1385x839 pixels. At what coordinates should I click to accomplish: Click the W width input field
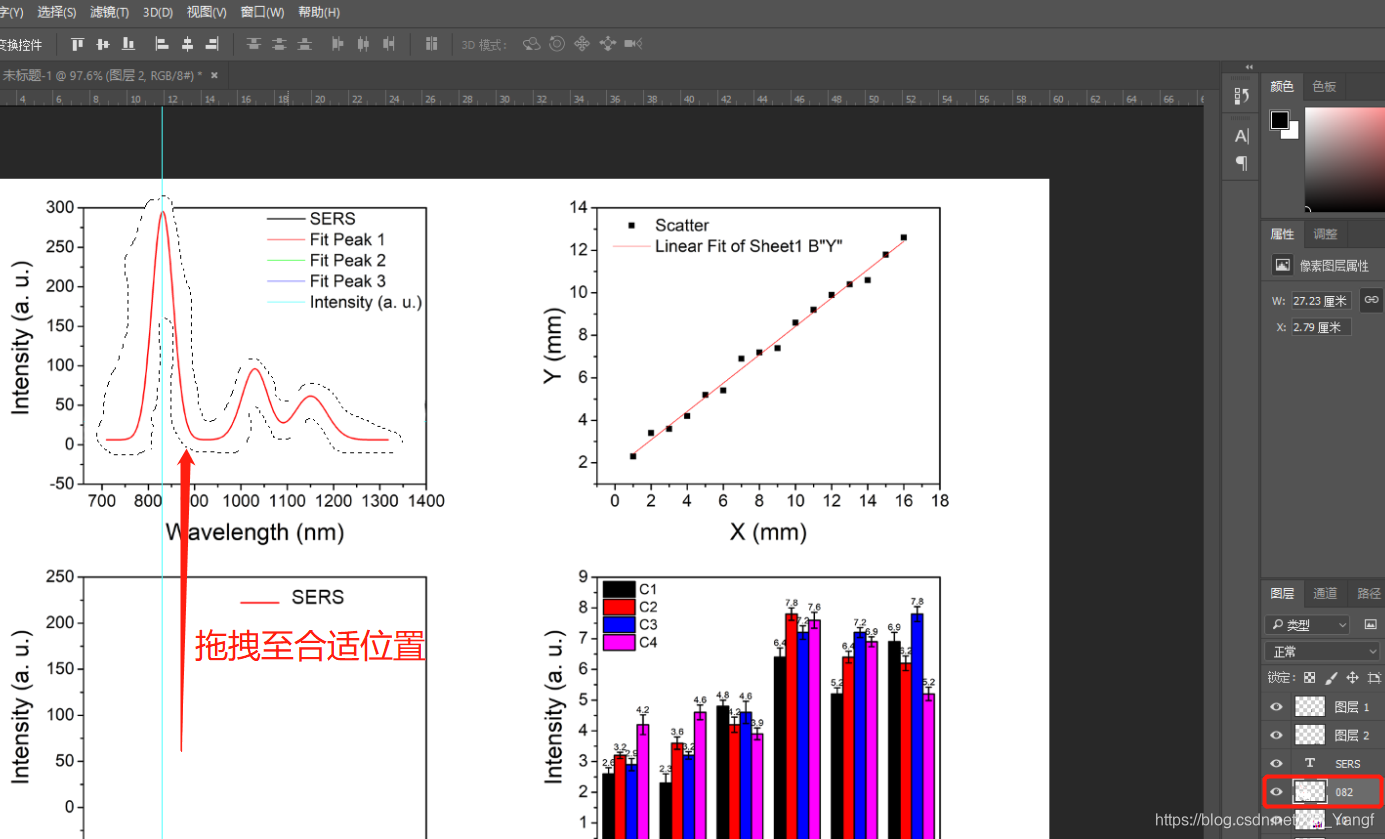(x=1321, y=300)
